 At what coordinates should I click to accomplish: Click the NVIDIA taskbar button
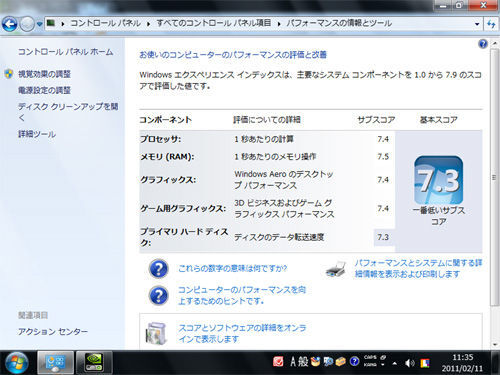pos(94,363)
